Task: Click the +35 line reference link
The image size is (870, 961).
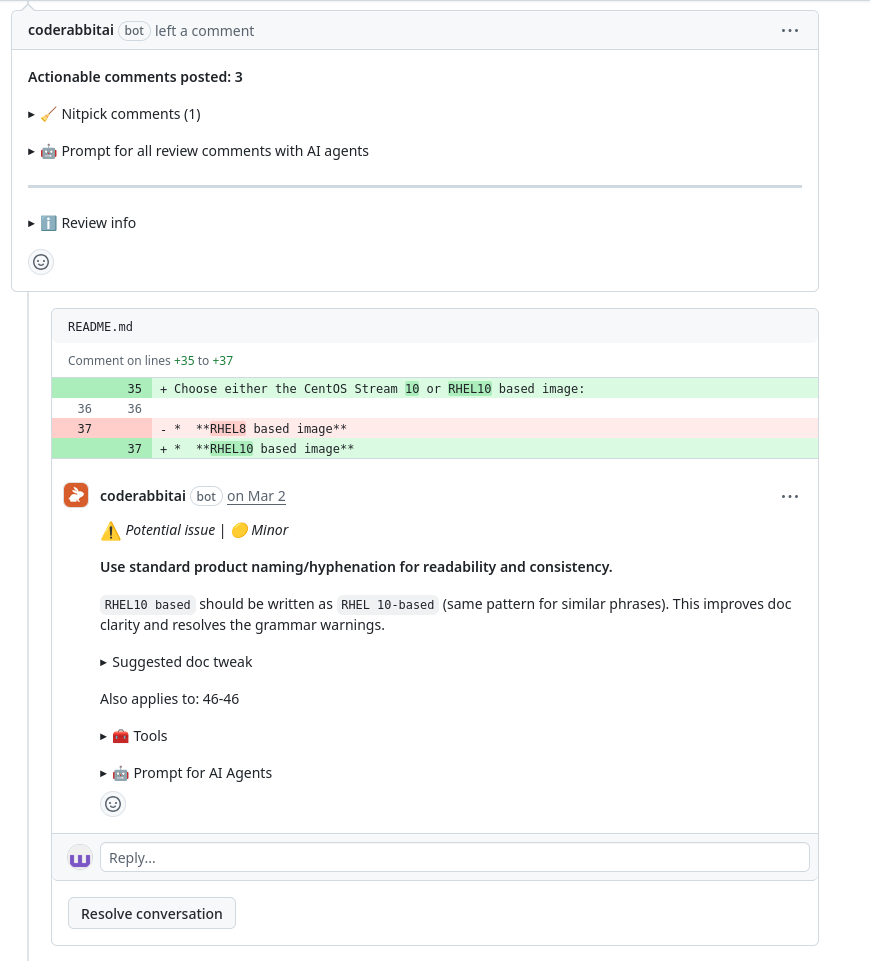Action: click(184, 361)
